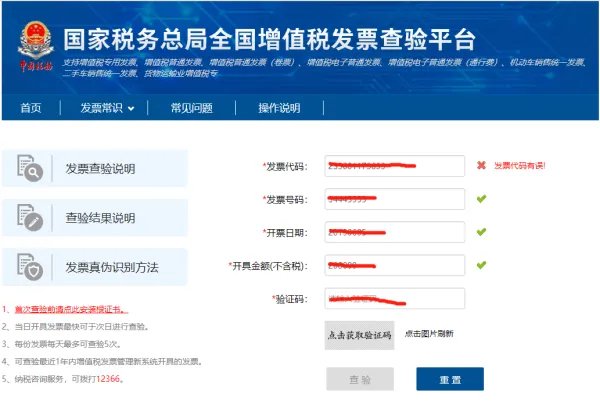Focus the 验证码 input field
This screenshot has height=415, width=600.
[395, 298]
